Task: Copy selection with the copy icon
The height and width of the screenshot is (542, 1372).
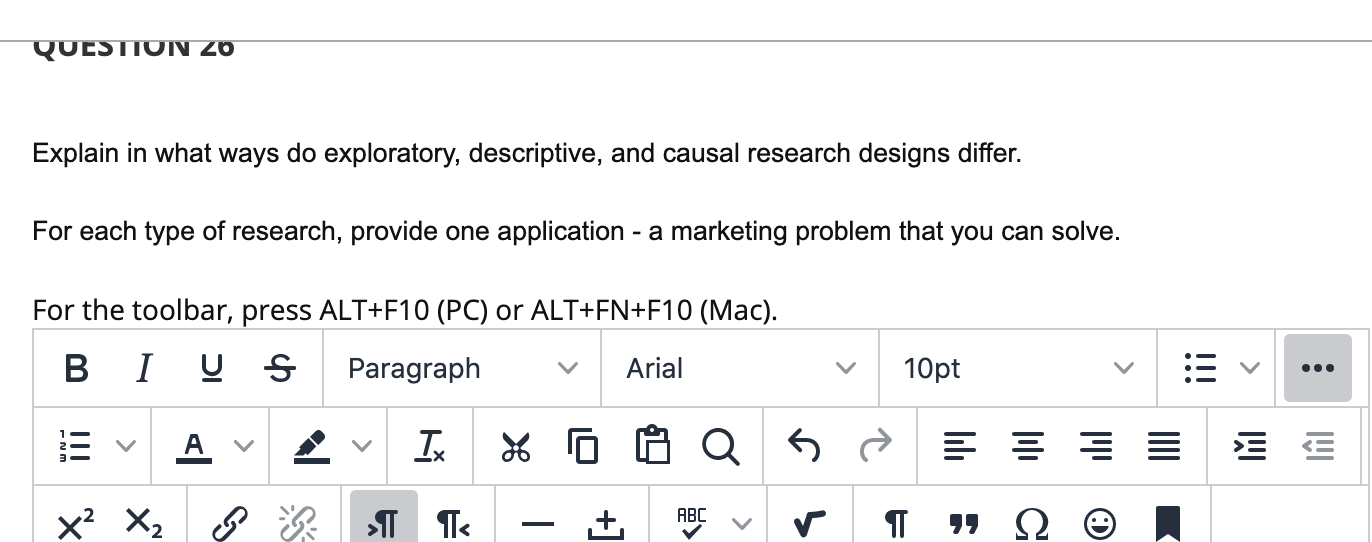Action: pyautogui.click(x=581, y=447)
